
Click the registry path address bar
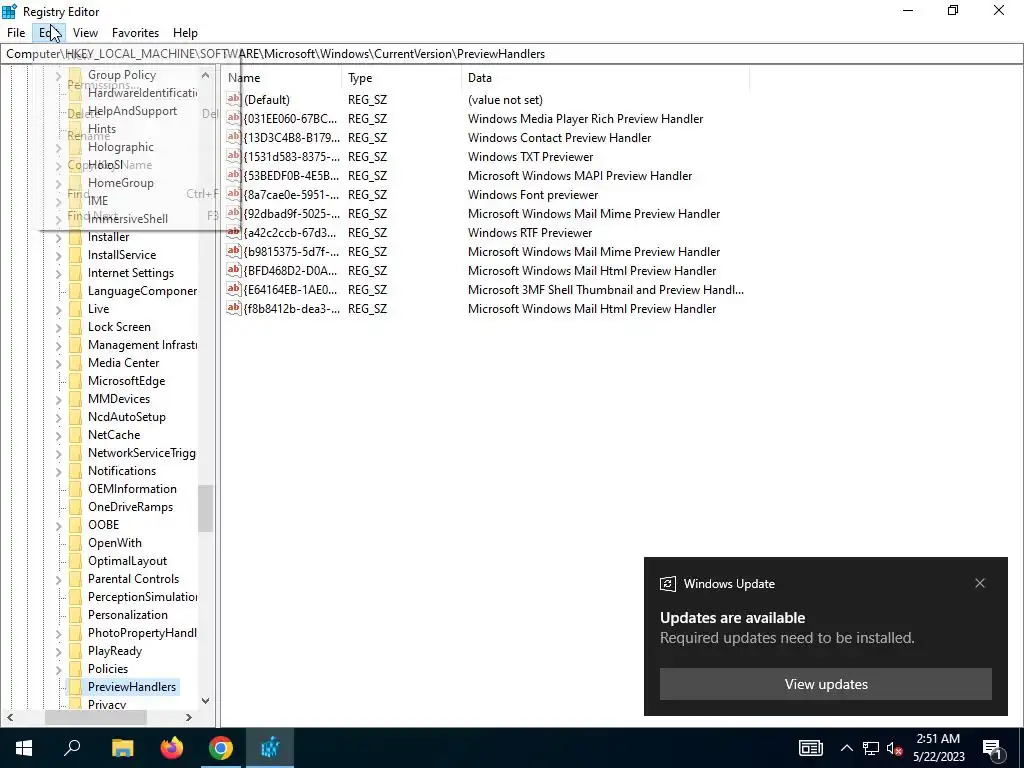point(512,54)
